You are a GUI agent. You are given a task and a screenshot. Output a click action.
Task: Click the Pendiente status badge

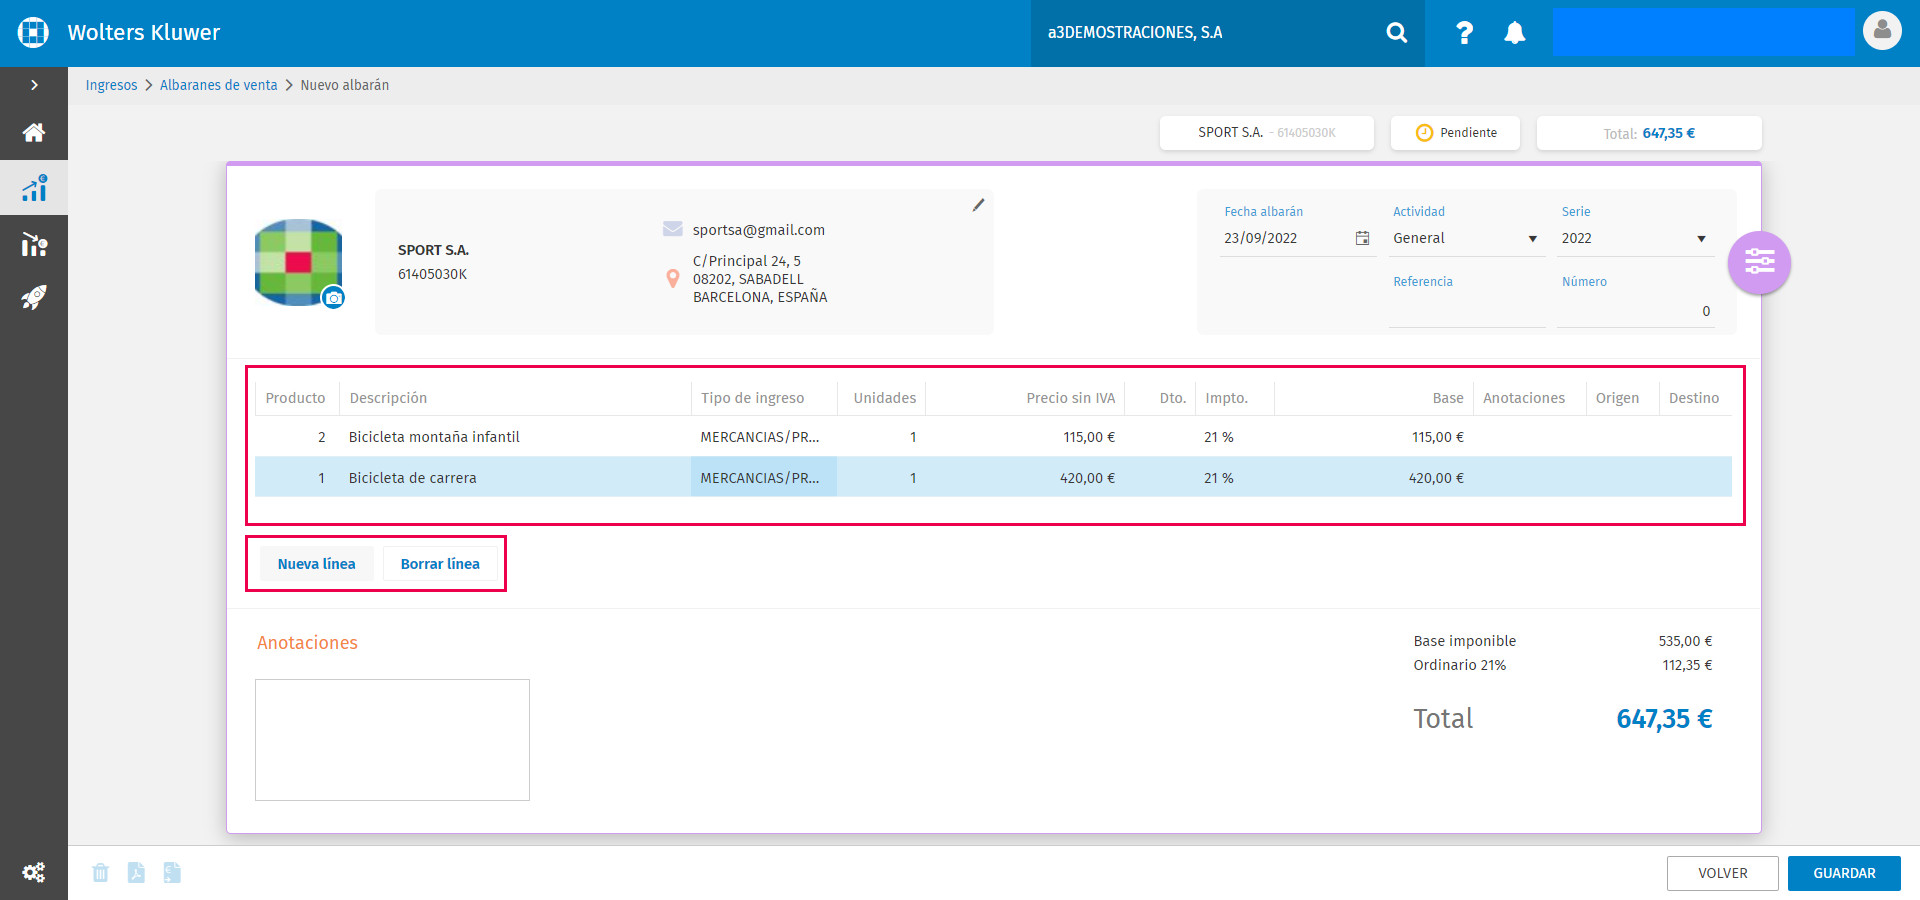(x=1455, y=133)
